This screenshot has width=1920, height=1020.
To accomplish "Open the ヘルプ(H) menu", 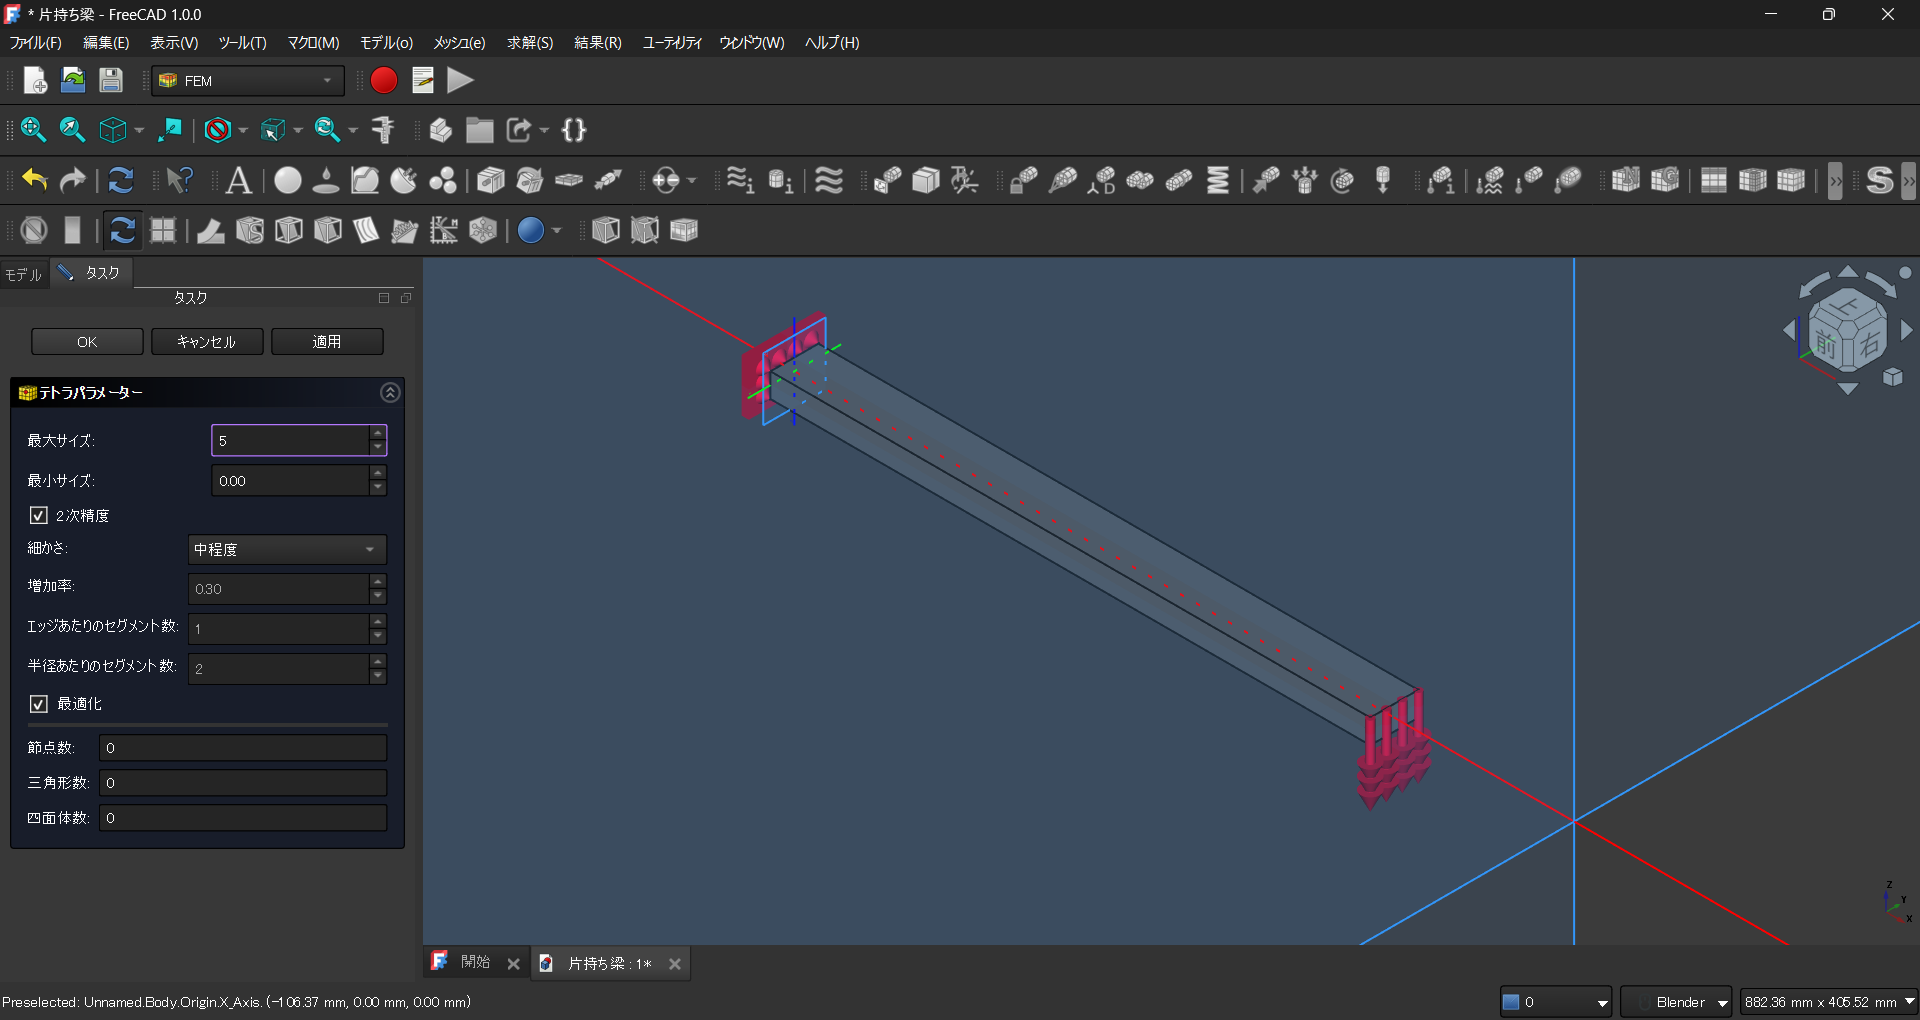I will (832, 43).
